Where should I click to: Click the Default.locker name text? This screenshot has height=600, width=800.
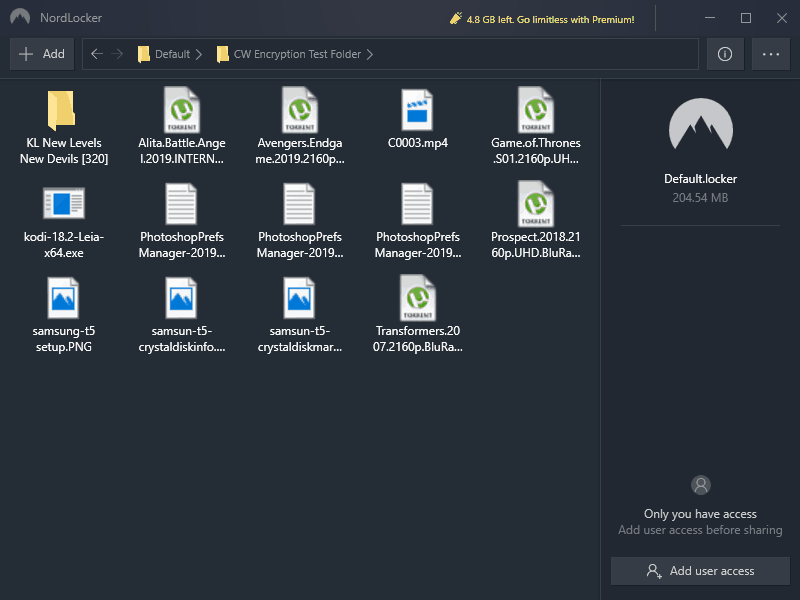click(x=700, y=179)
